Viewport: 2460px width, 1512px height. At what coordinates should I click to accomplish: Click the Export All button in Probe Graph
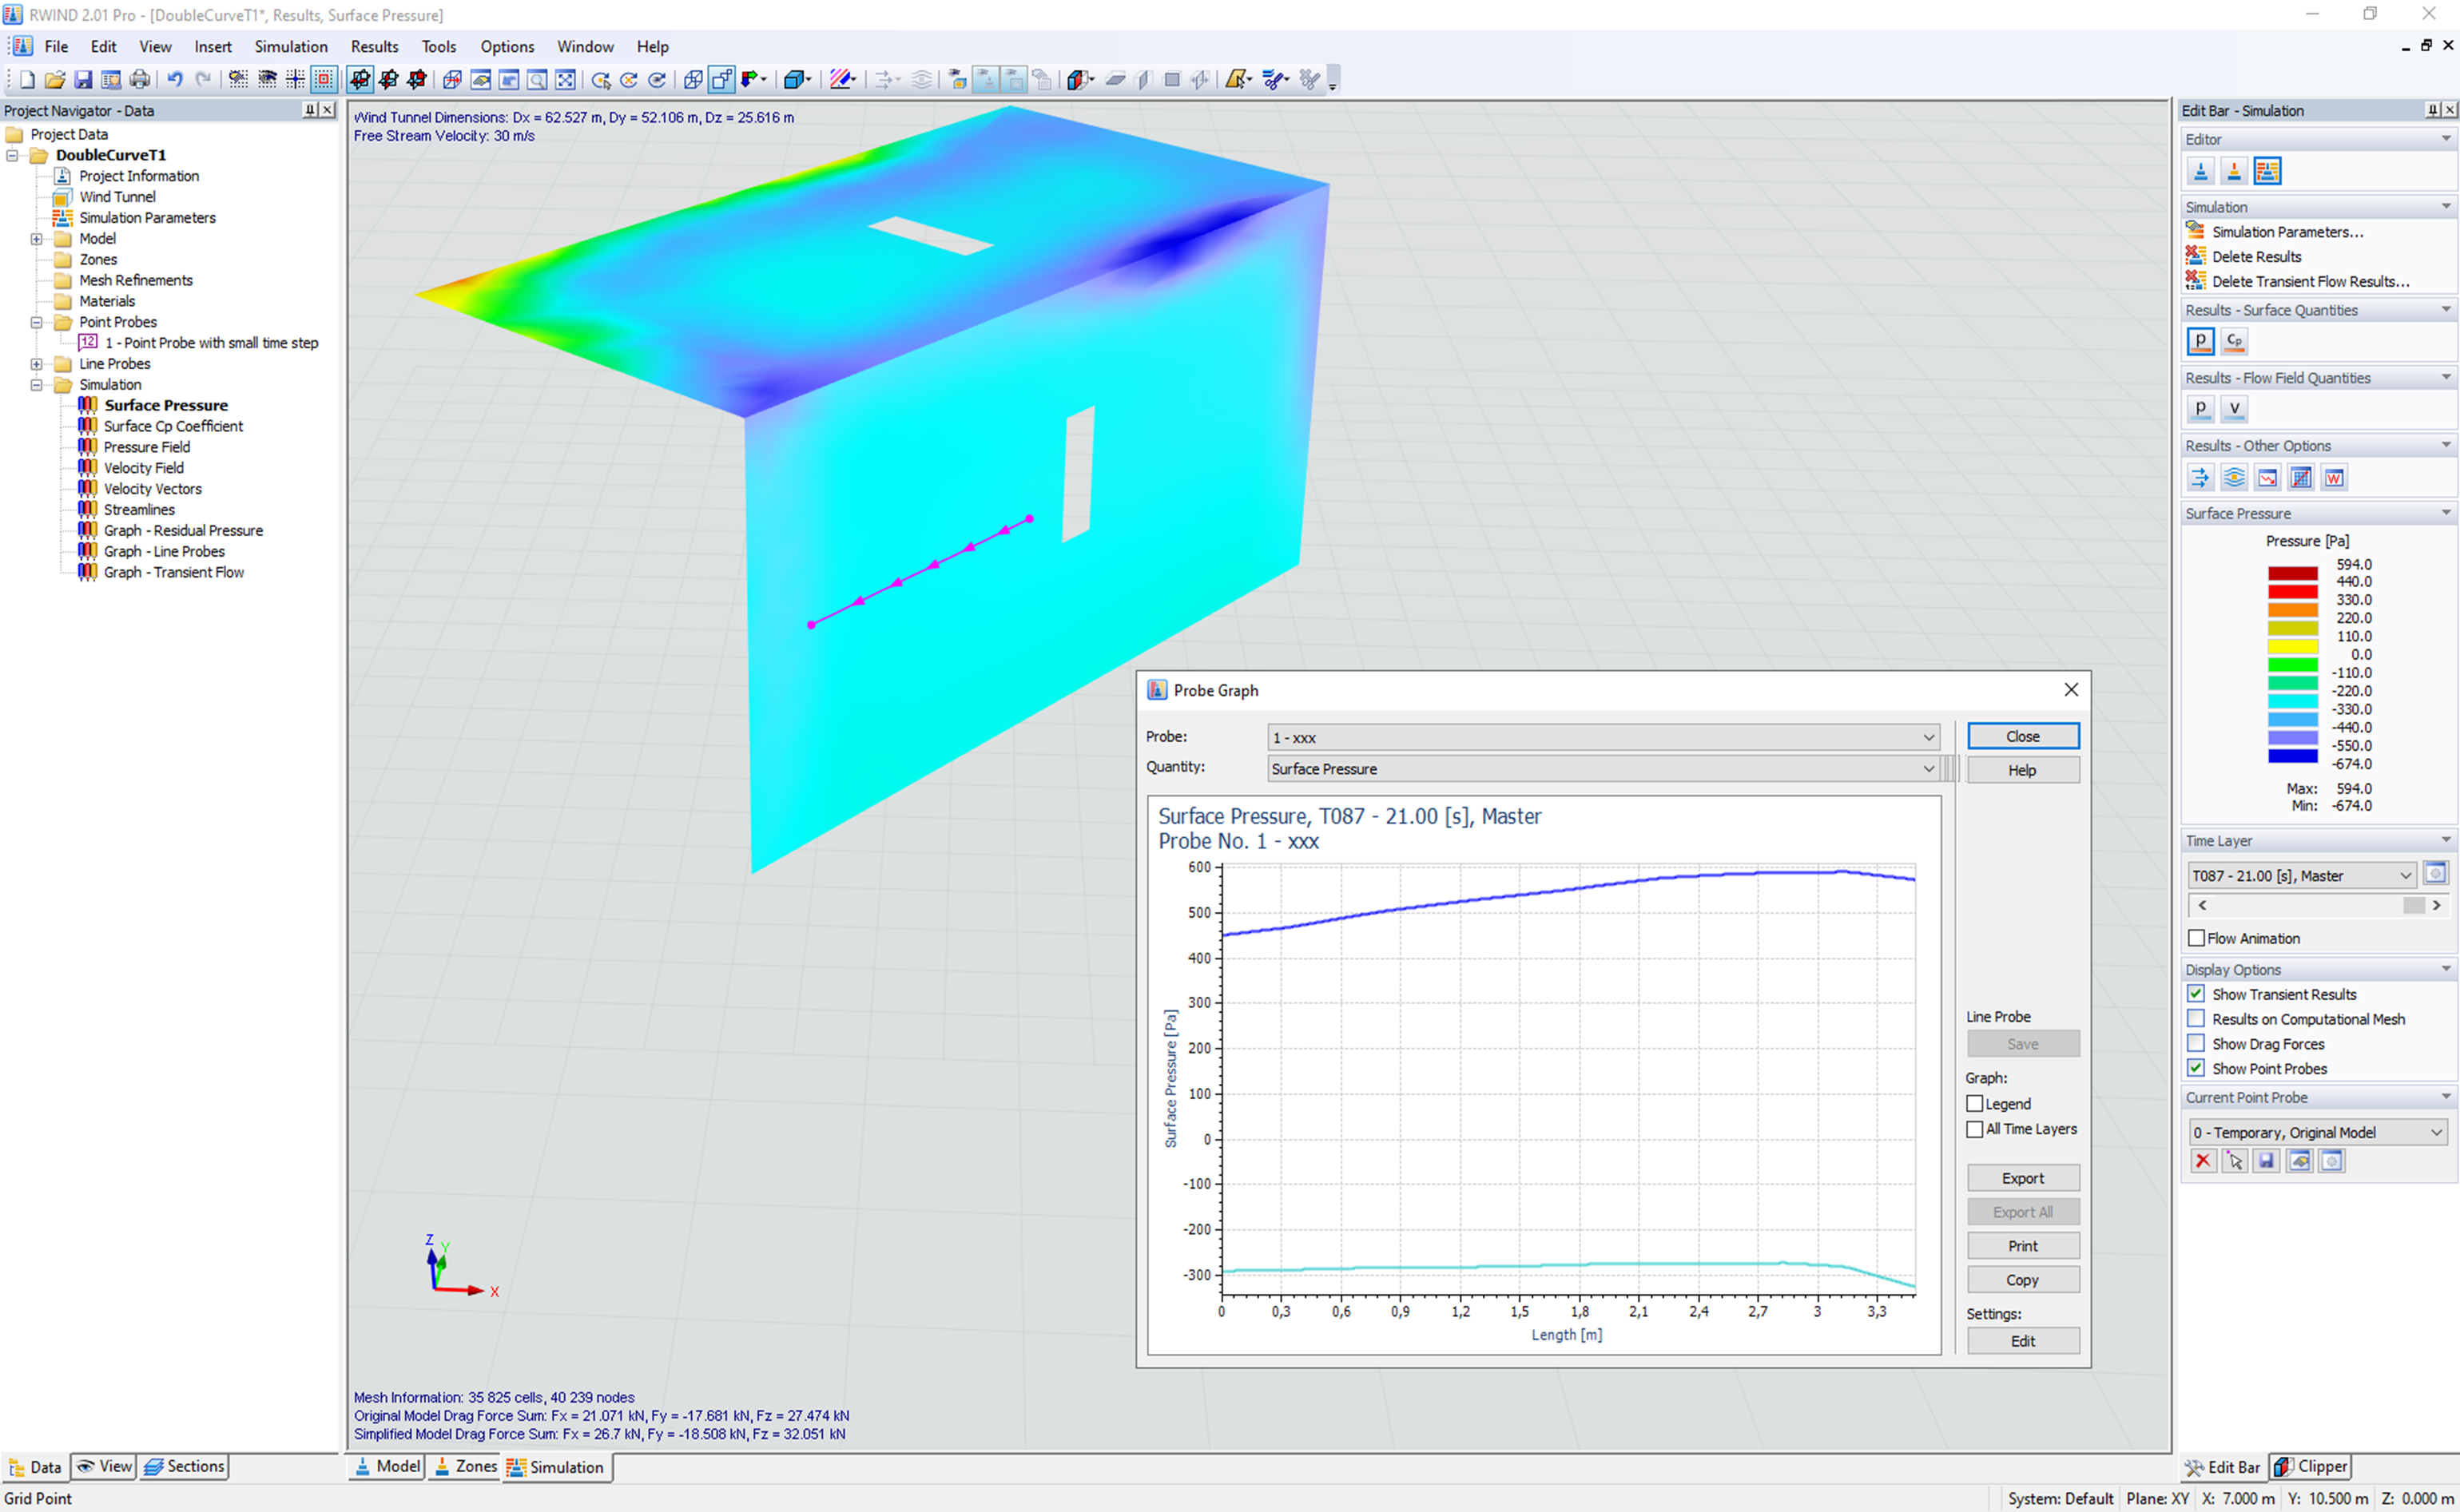coord(2022,1212)
